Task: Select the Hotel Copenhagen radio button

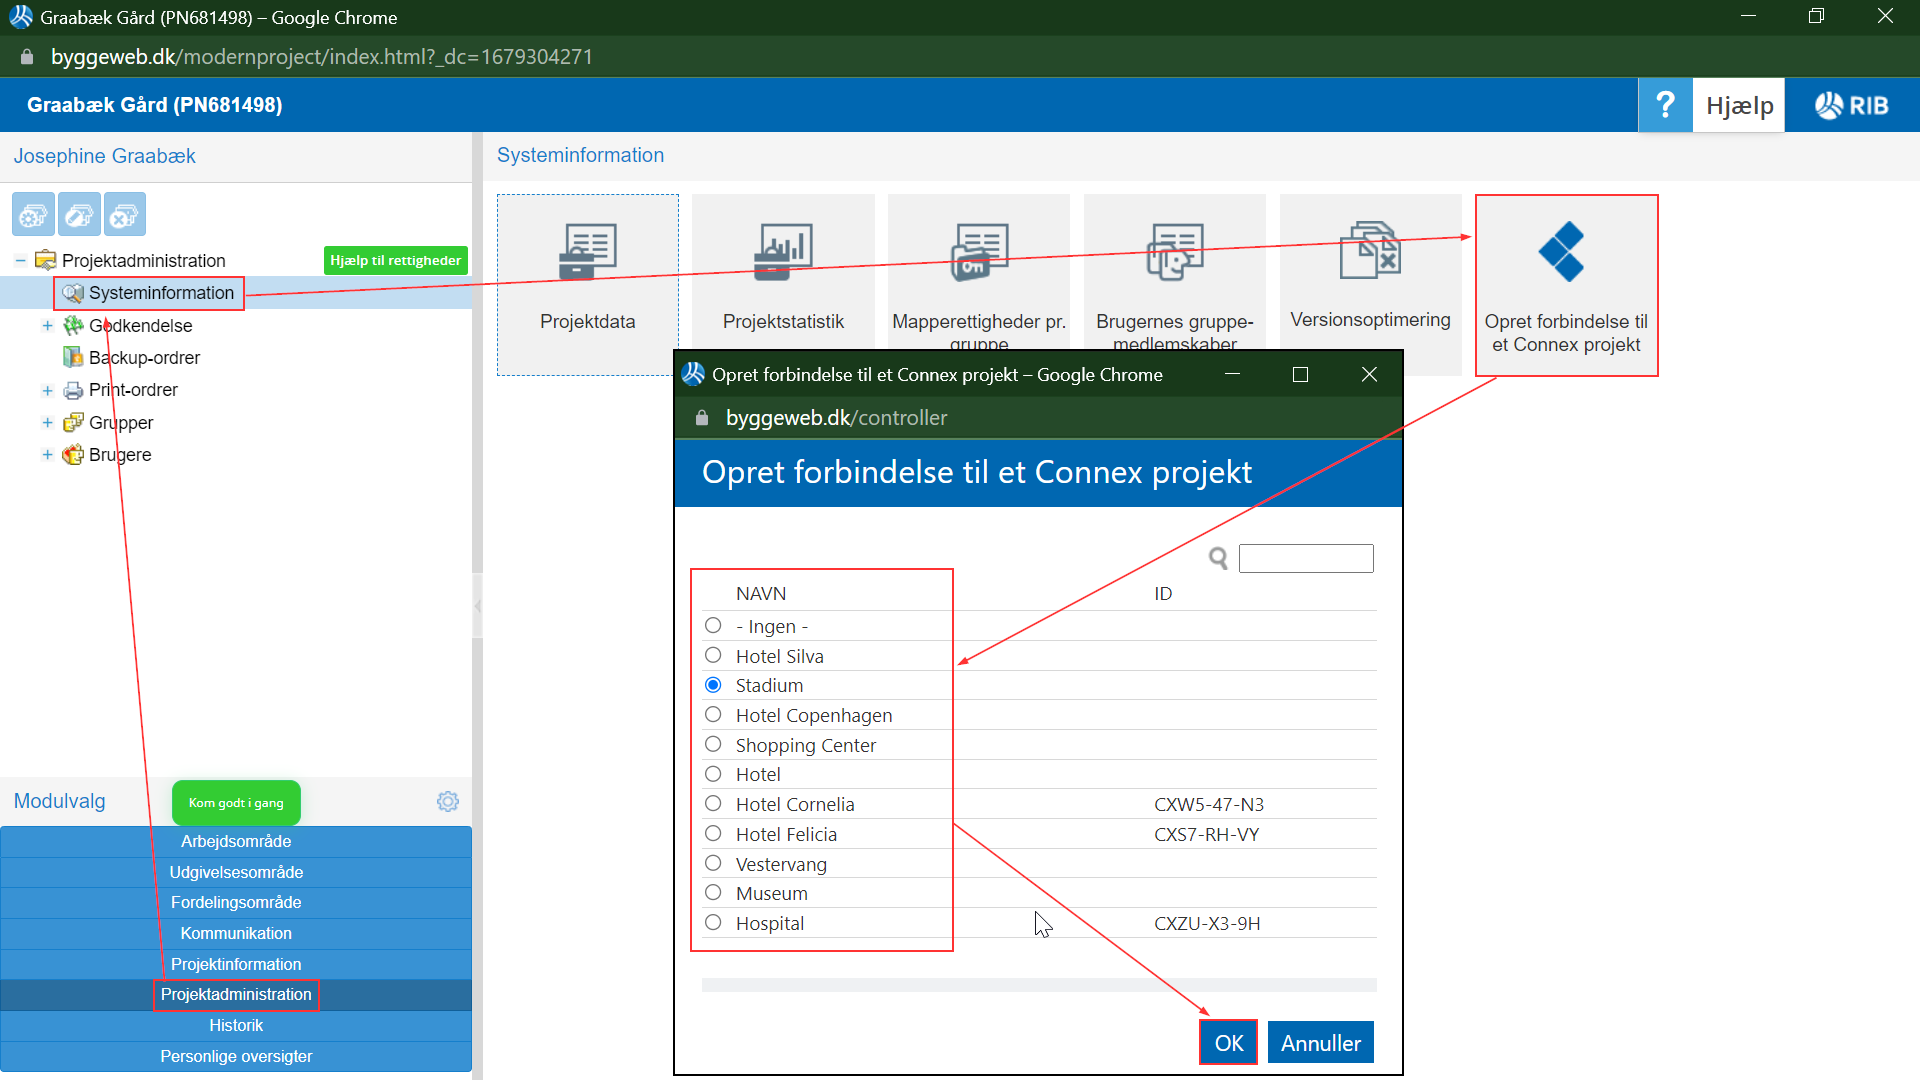Action: click(x=713, y=715)
